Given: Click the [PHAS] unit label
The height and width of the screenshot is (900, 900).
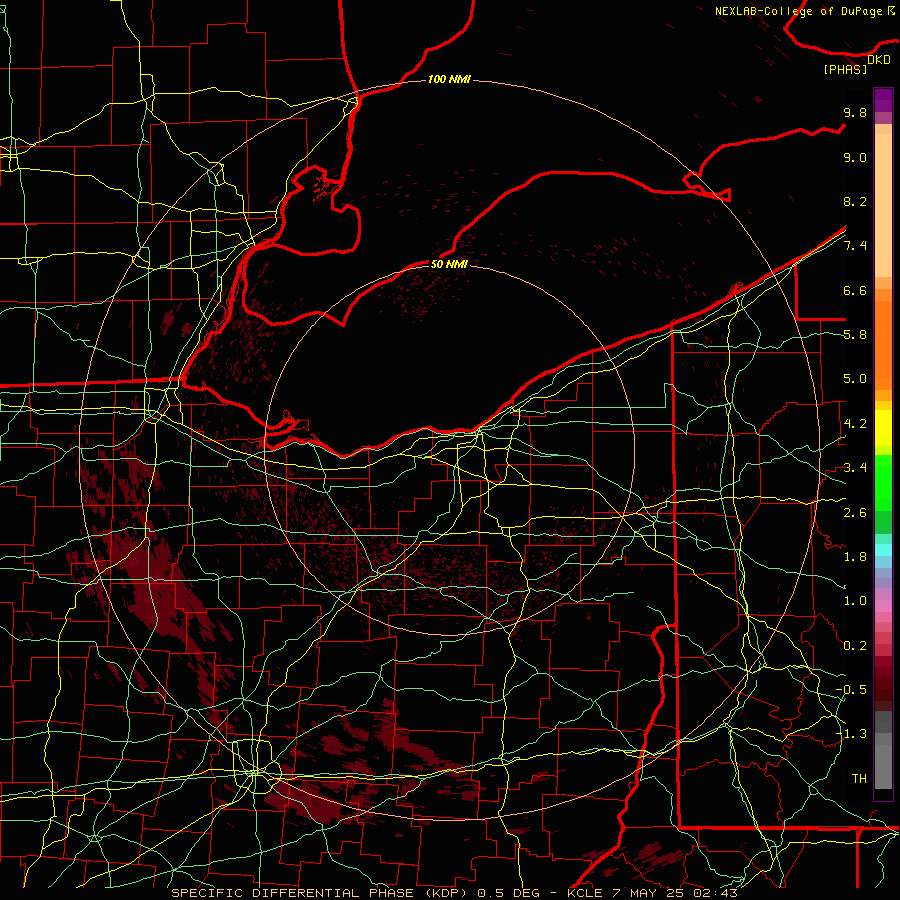Looking at the screenshot, I should click(845, 69).
